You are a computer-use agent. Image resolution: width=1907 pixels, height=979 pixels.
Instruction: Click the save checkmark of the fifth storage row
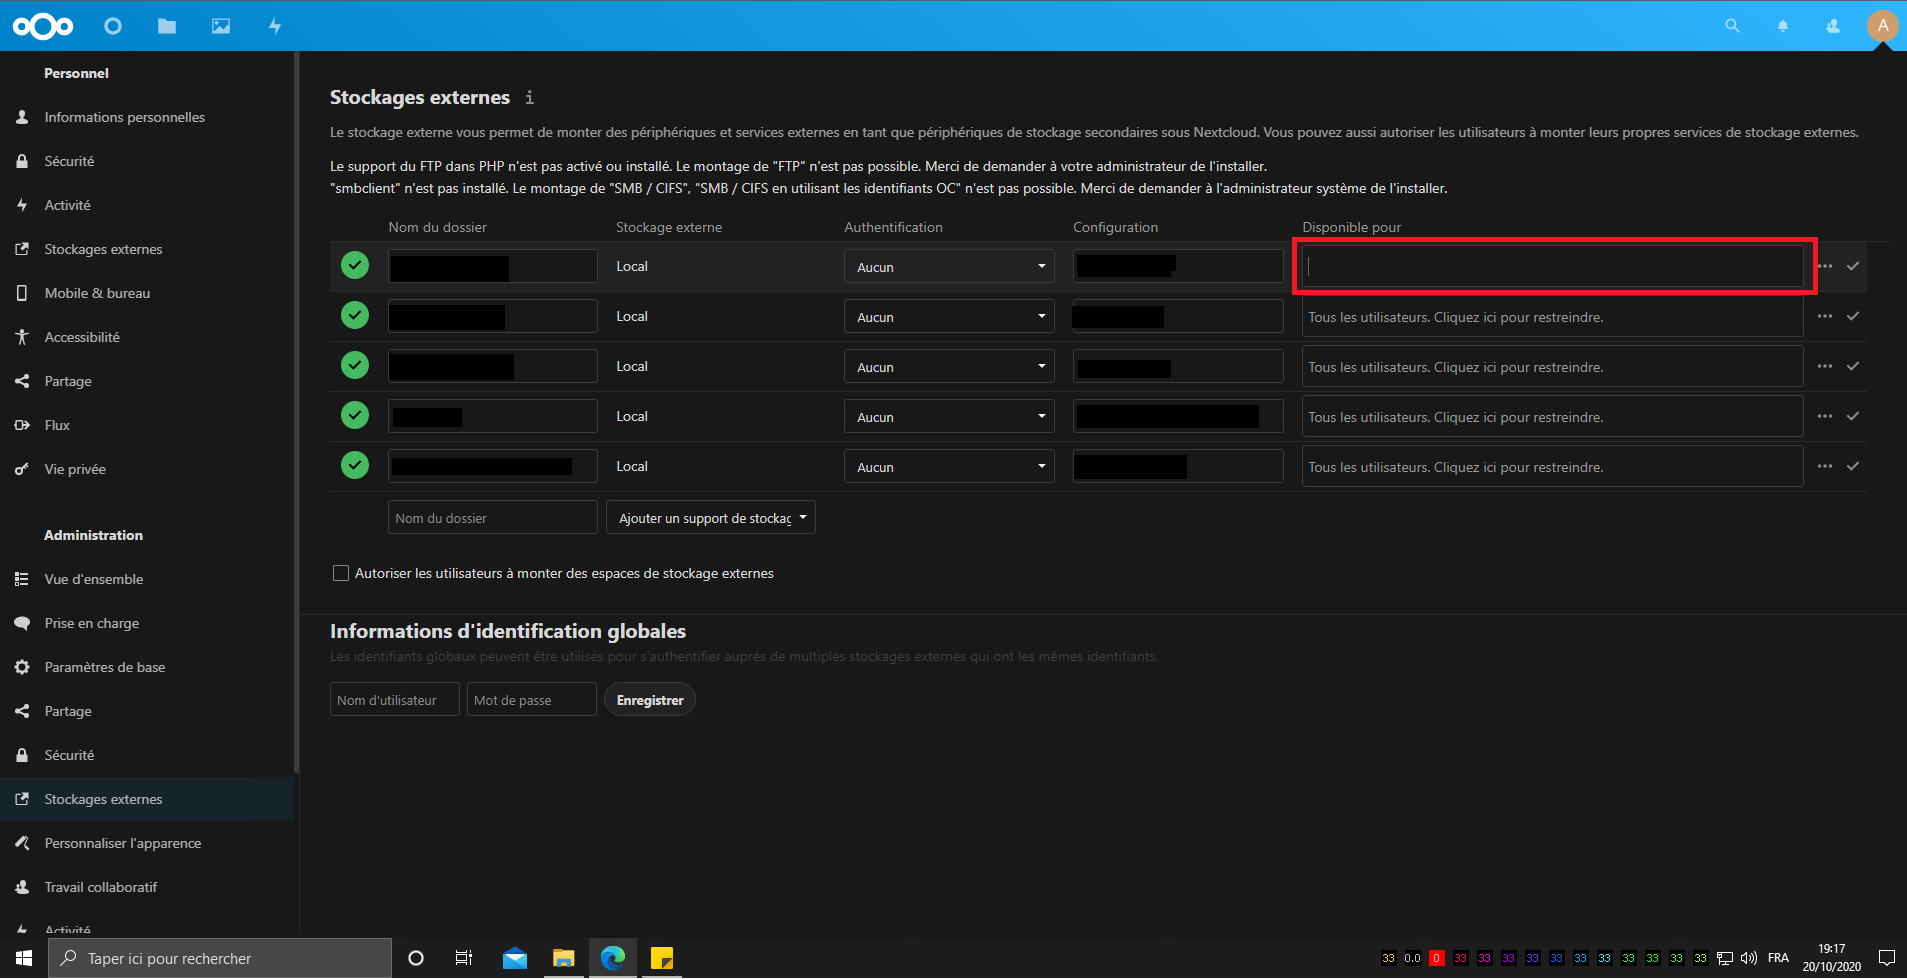1853,466
